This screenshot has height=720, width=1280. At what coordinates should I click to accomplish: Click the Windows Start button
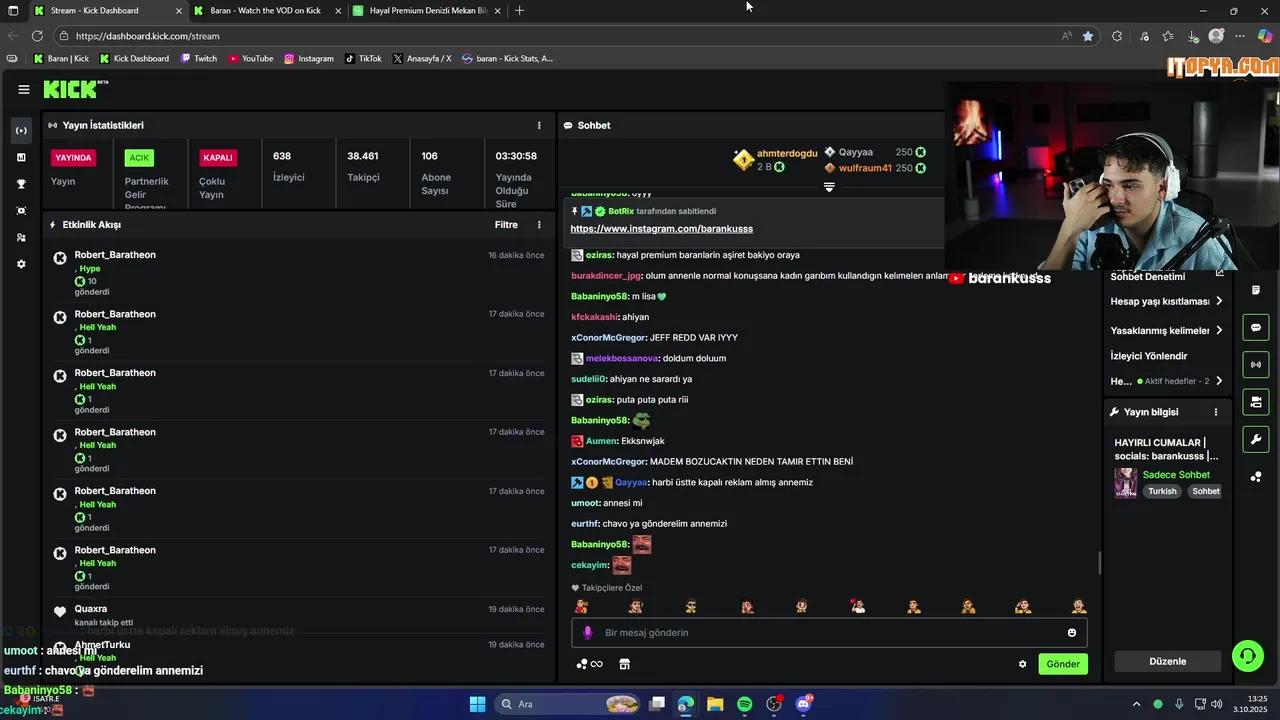point(477,704)
